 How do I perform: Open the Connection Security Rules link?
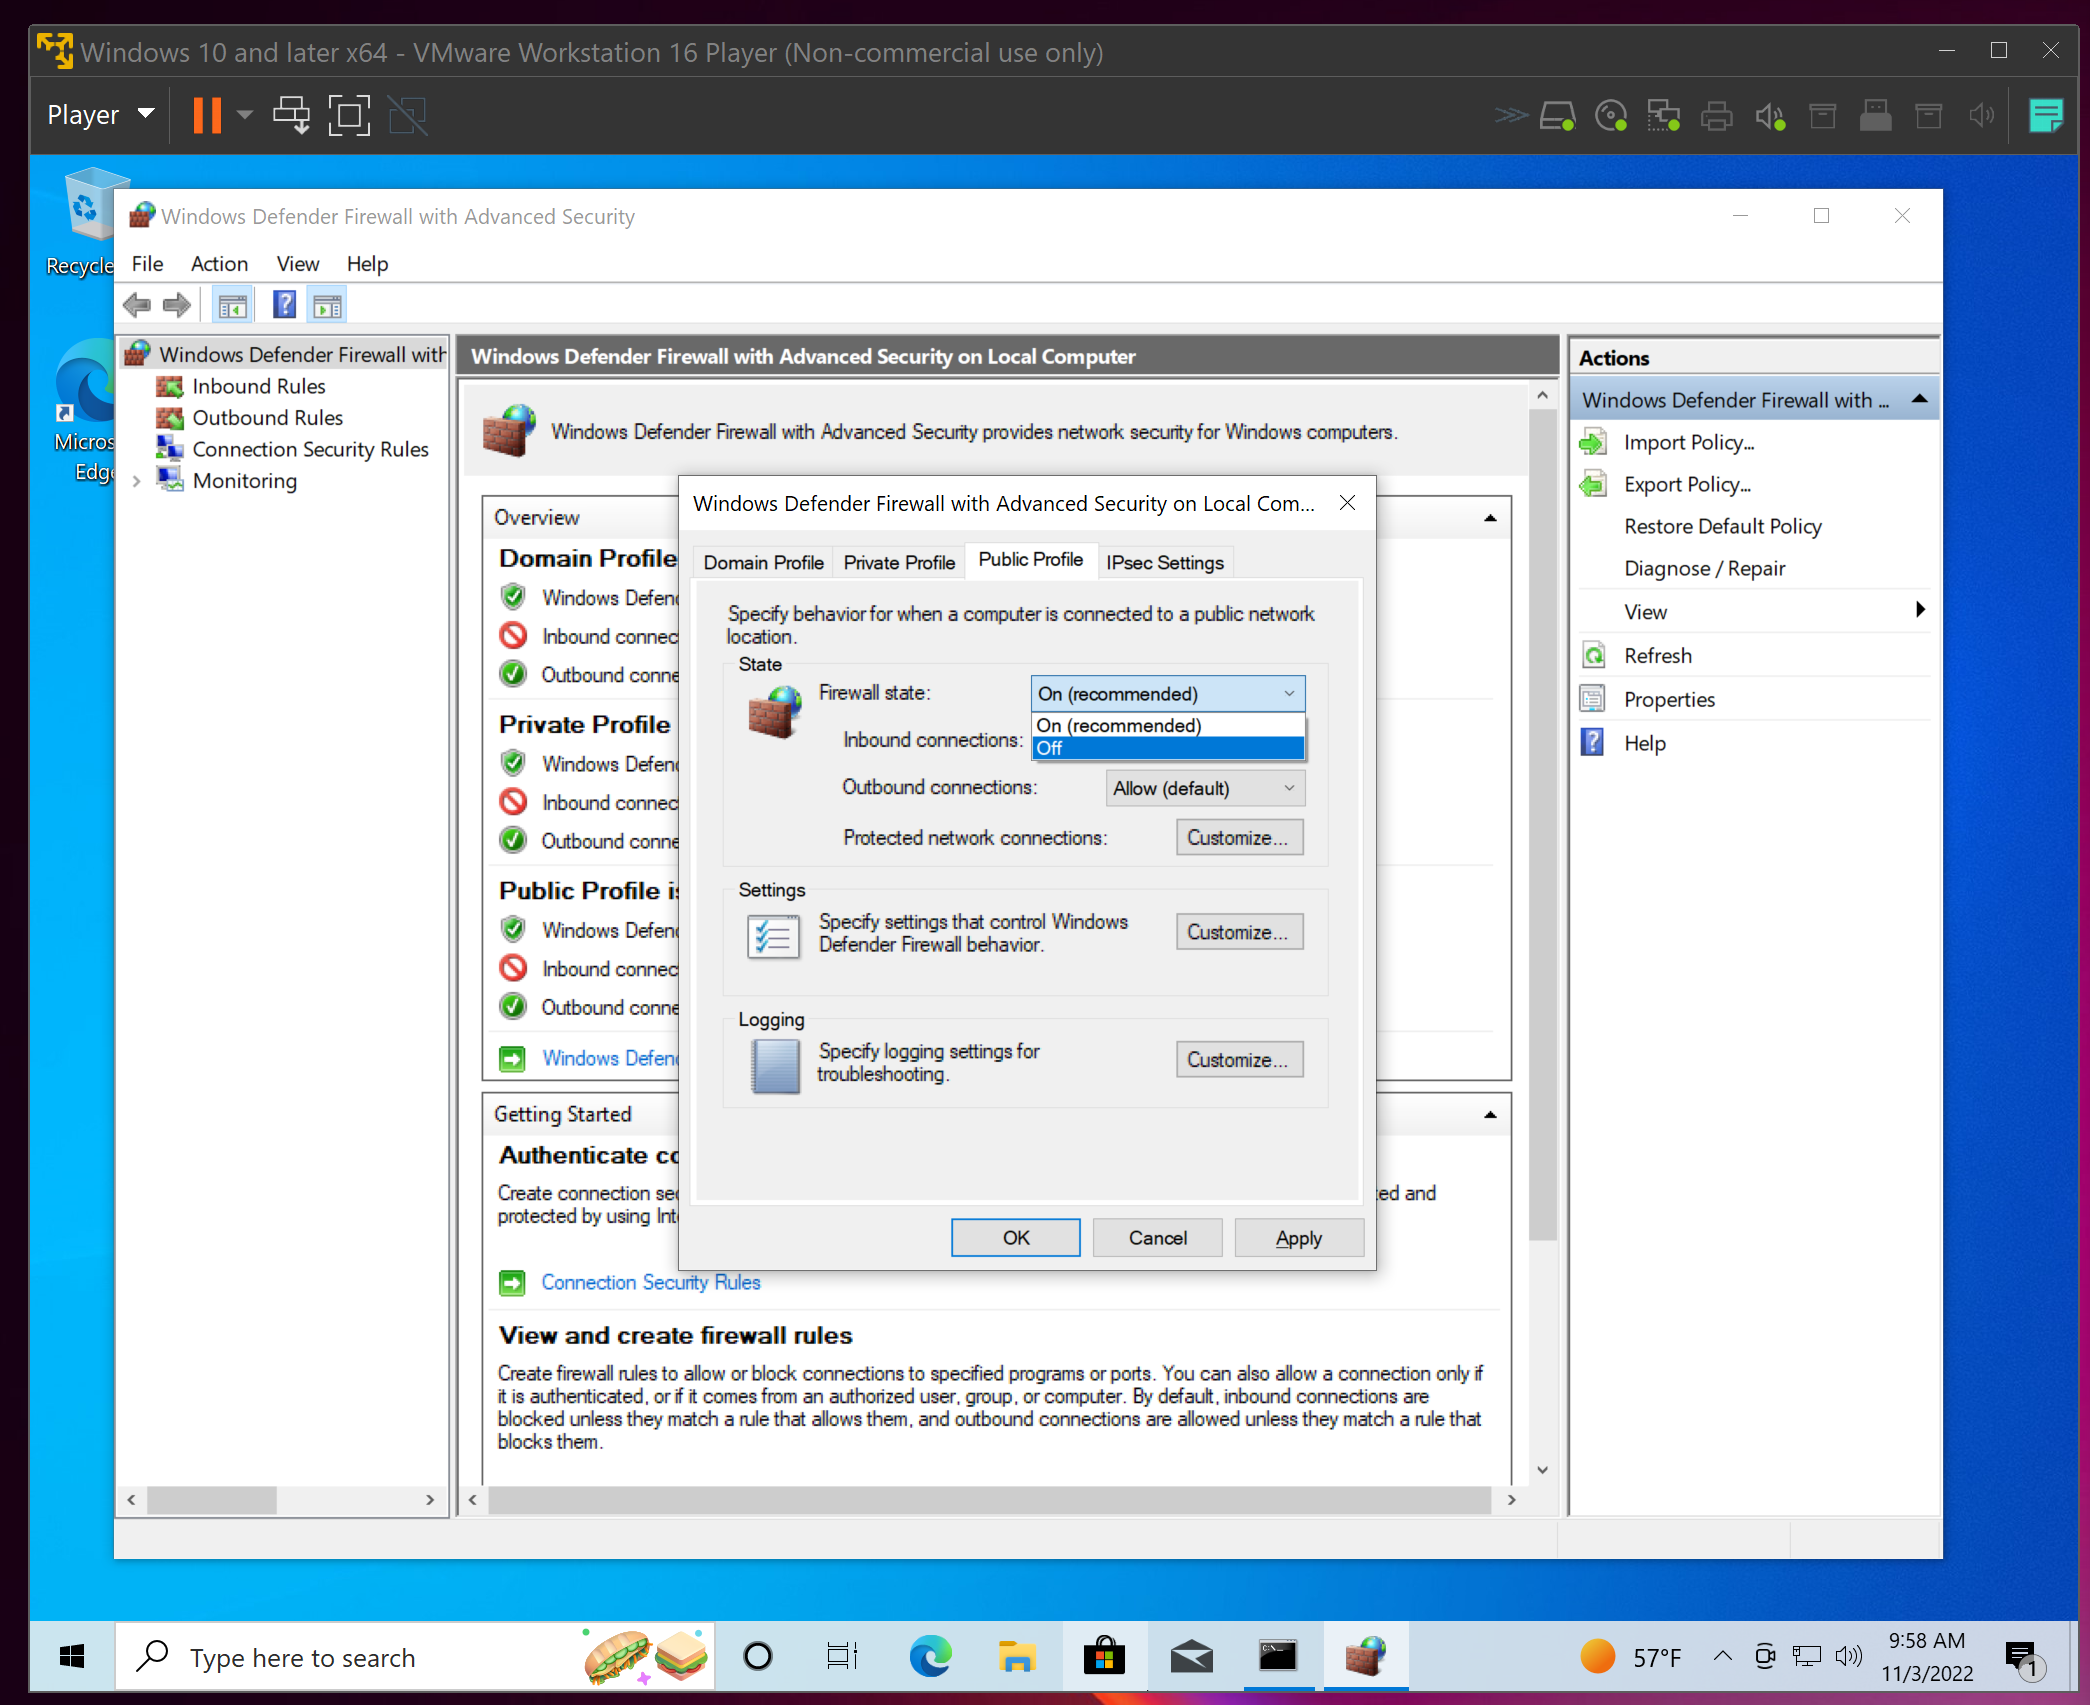pos(650,1282)
